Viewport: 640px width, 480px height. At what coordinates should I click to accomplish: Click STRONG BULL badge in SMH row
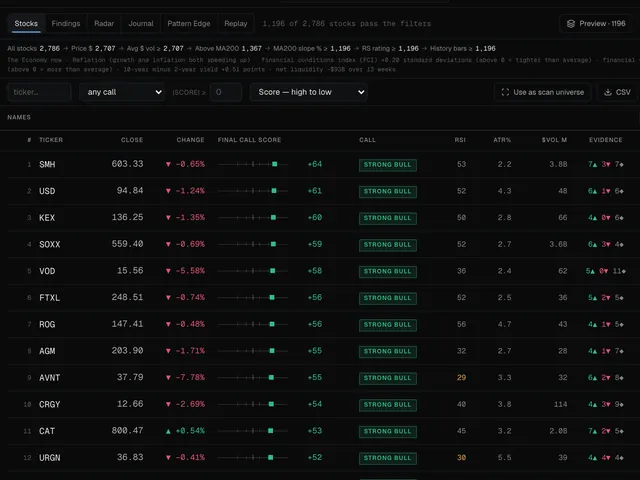[x=388, y=165]
